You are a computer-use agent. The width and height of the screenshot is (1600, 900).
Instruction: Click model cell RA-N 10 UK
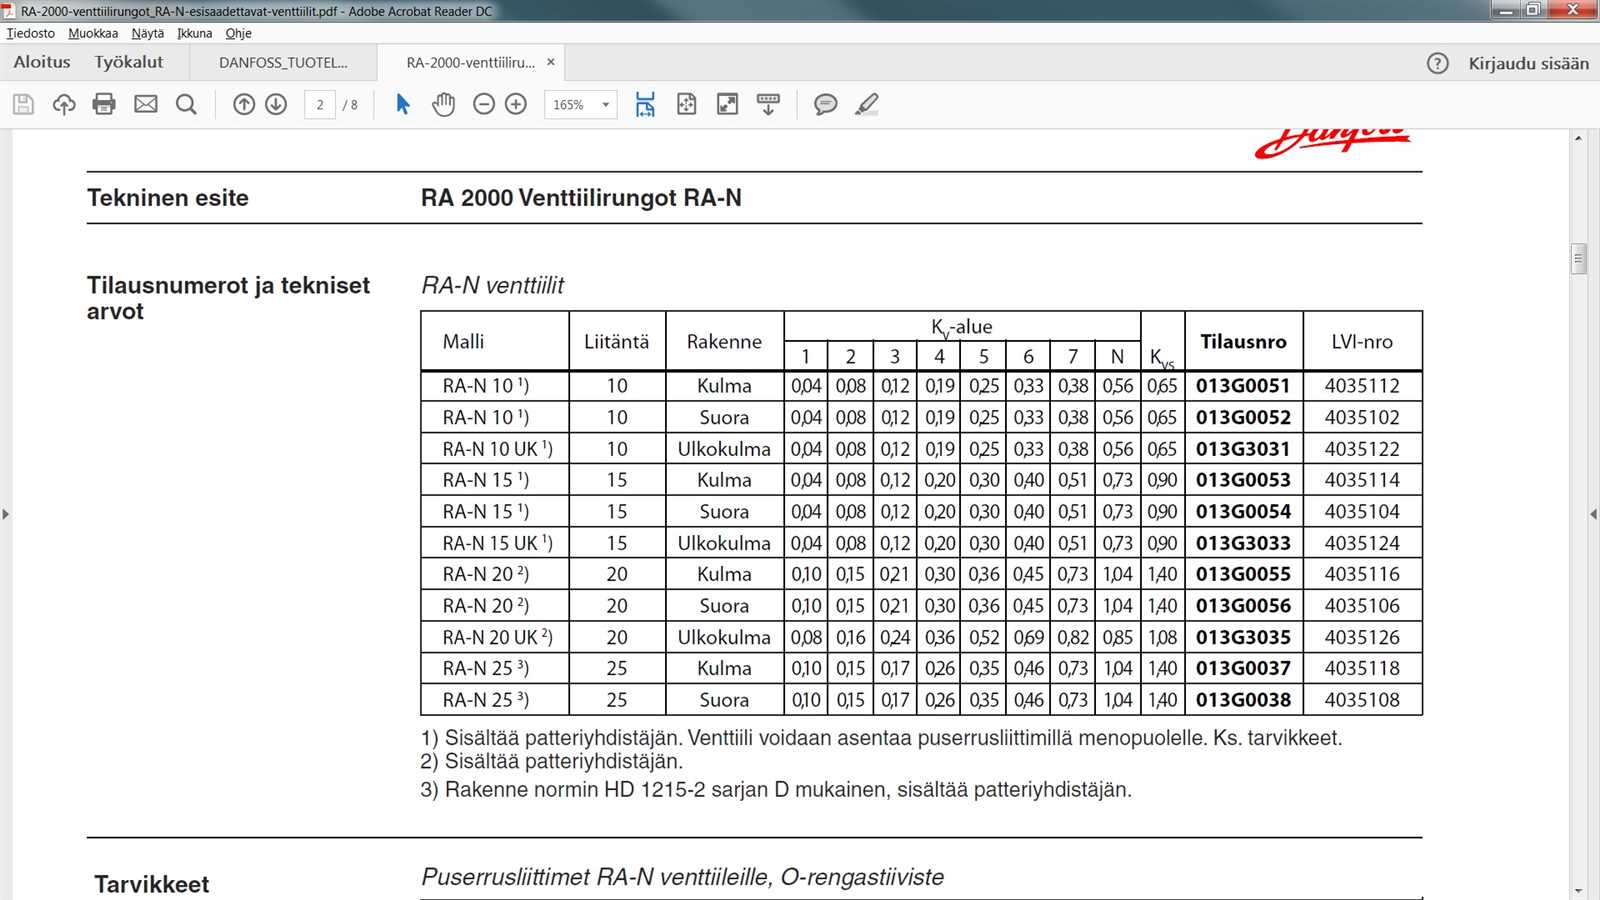[497, 449]
